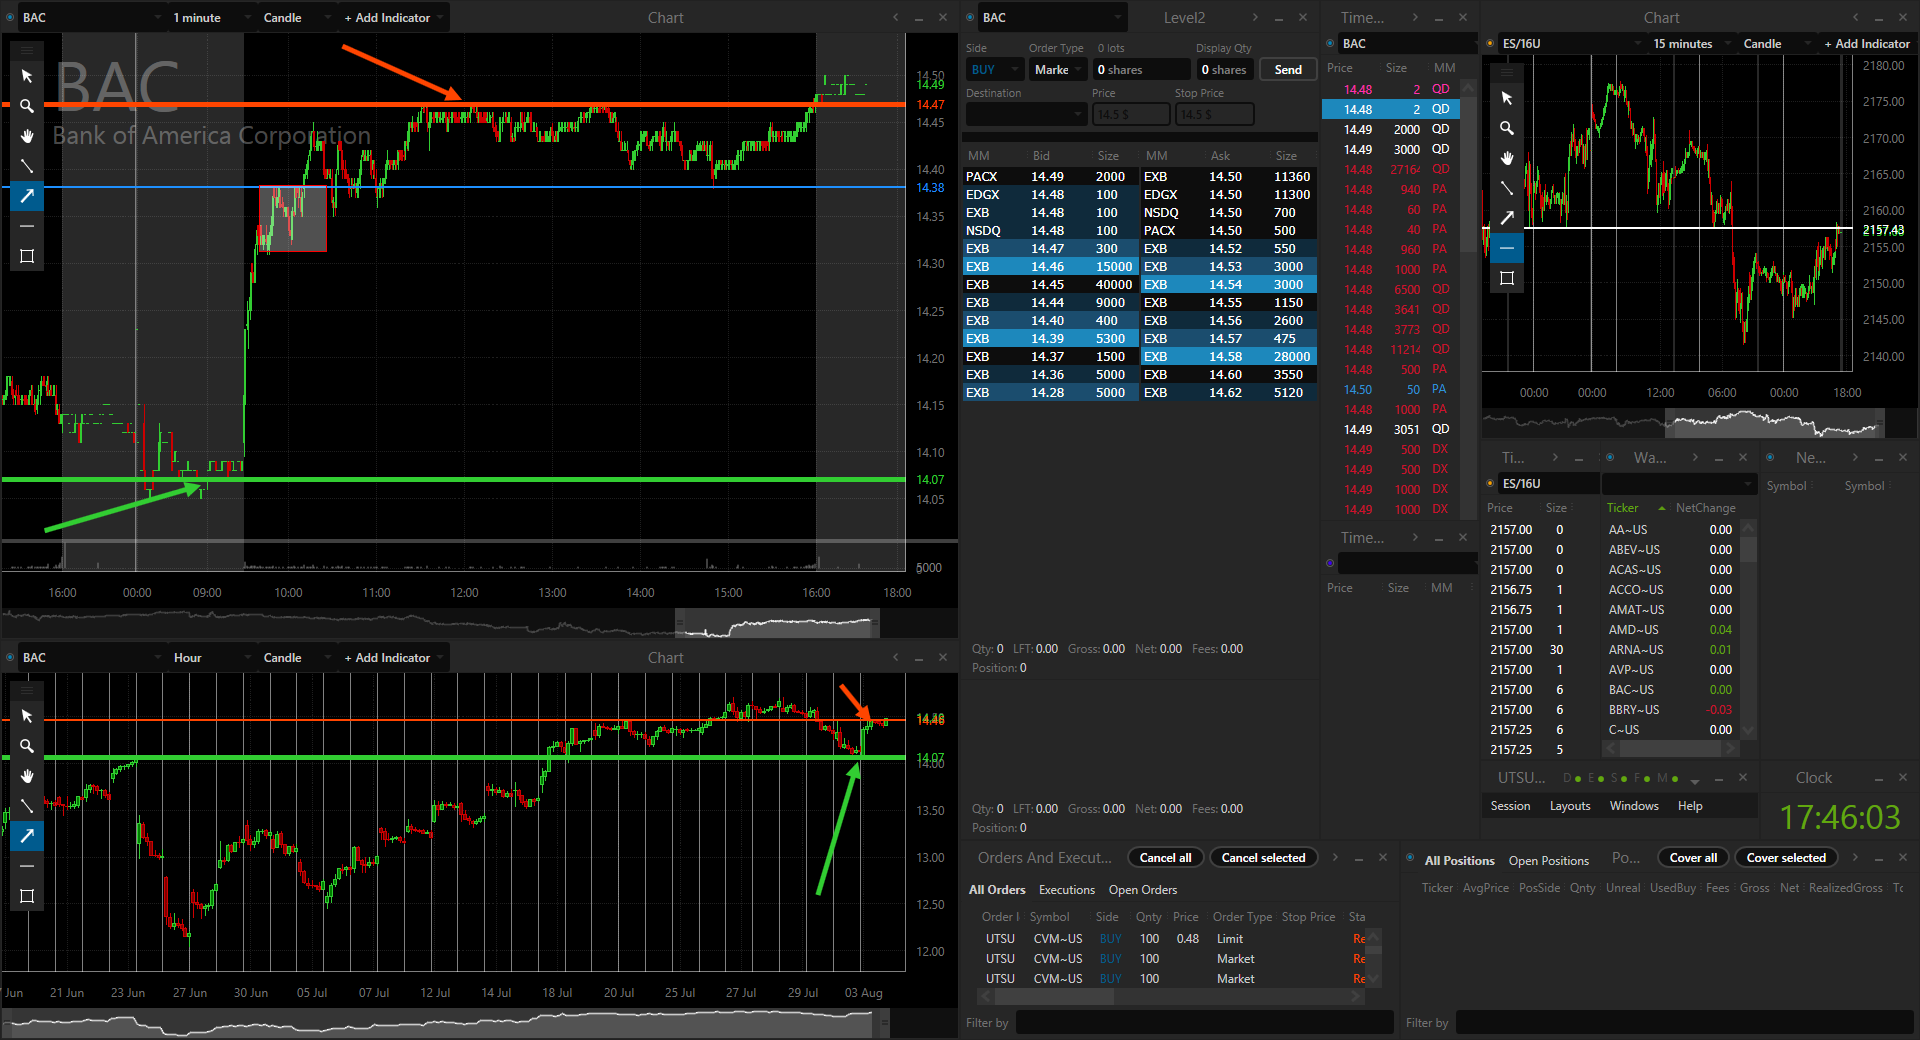Select the arrow drawing tool in ES/16U chart
Screen dimensions: 1920x1040
pyautogui.click(x=1507, y=218)
